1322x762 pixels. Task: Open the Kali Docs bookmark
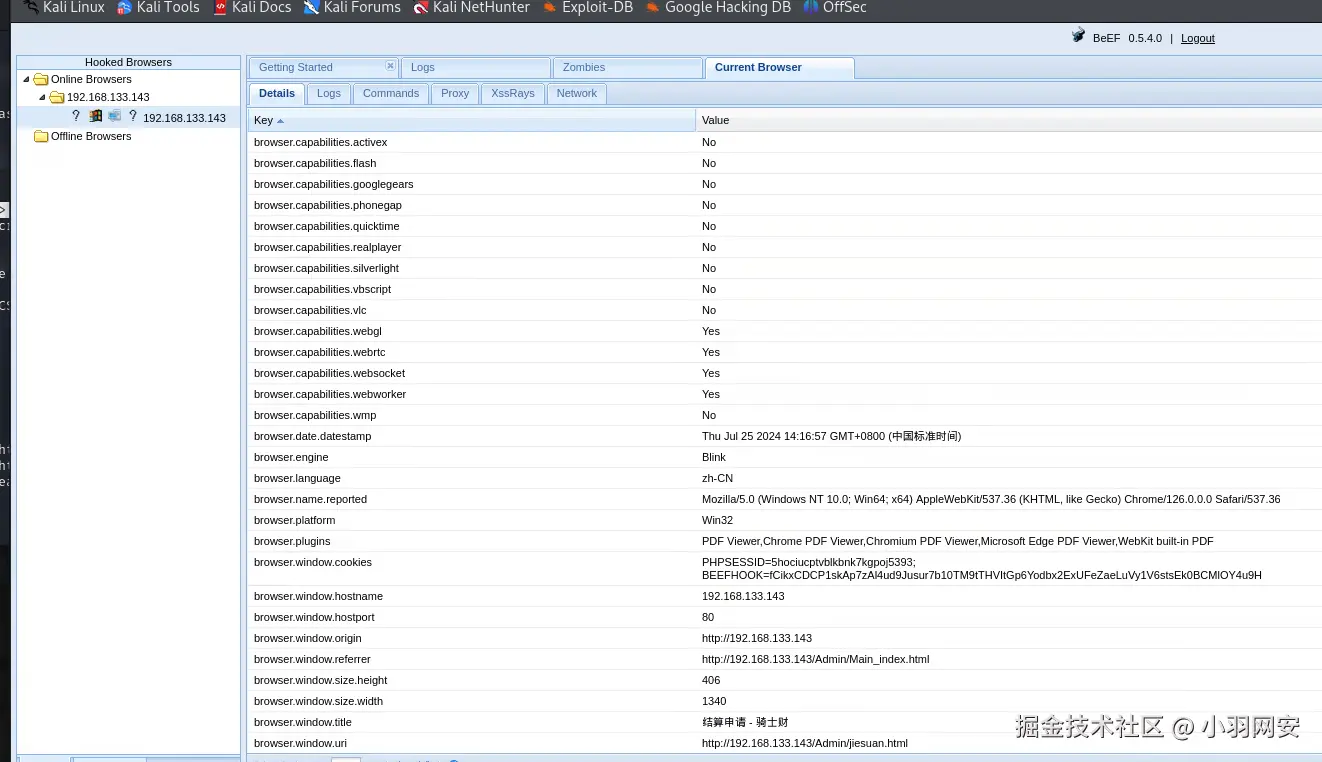(x=252, y=7)
